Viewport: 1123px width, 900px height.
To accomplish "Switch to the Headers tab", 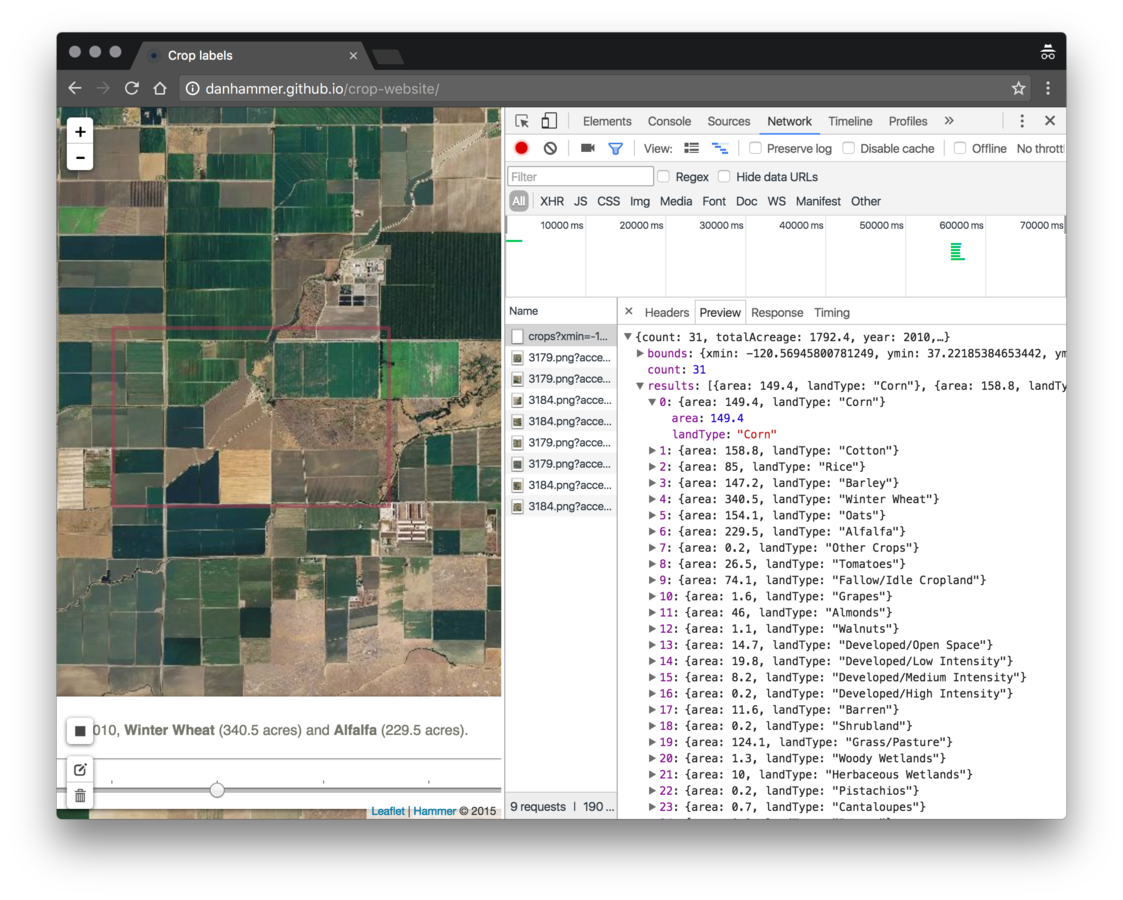I will [x=666, y=312].
